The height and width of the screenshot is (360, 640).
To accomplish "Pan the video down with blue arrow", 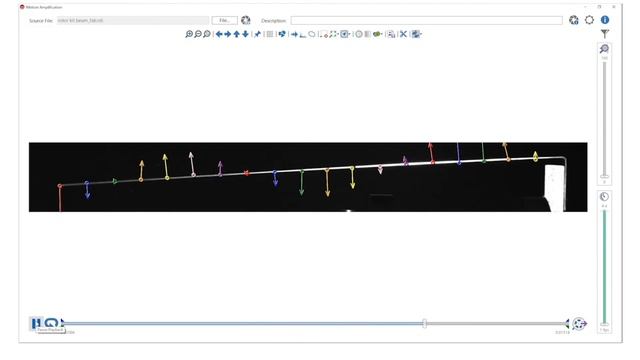I will pyautogui.click(x=245, y=34).
